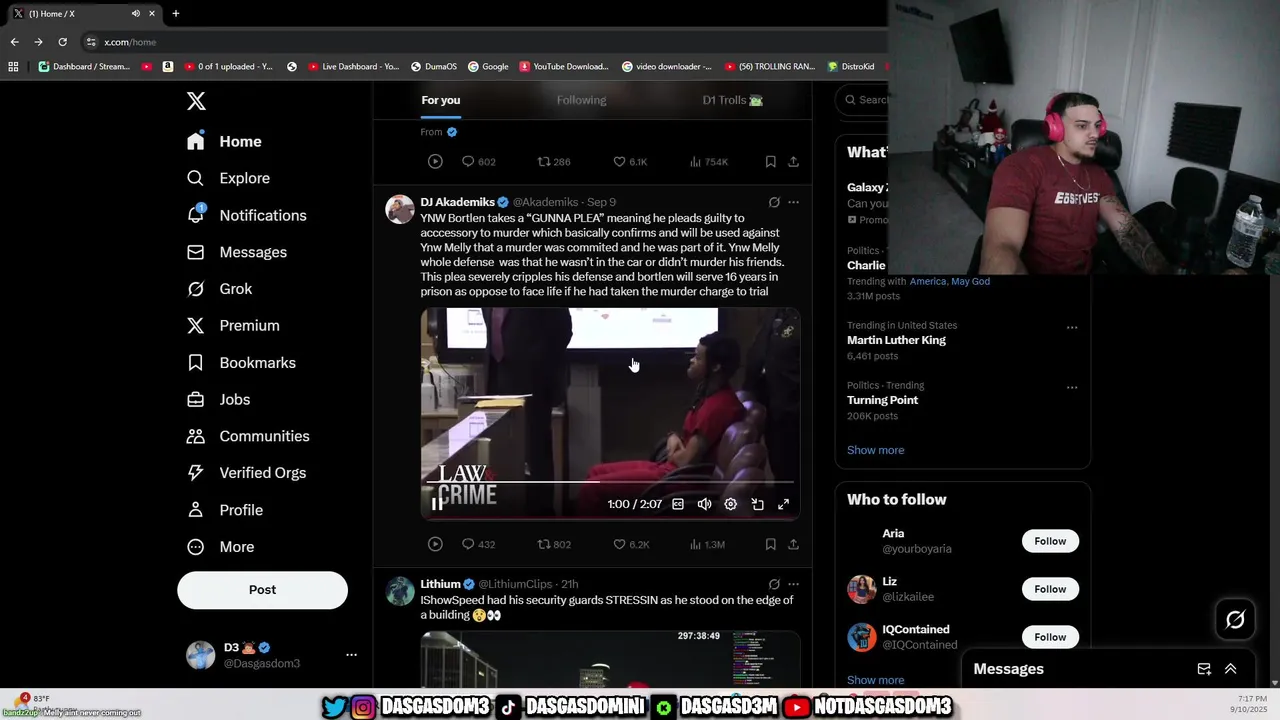
Task: Click the play icon under DJ Akademiks video
Action: coord(435,544)
